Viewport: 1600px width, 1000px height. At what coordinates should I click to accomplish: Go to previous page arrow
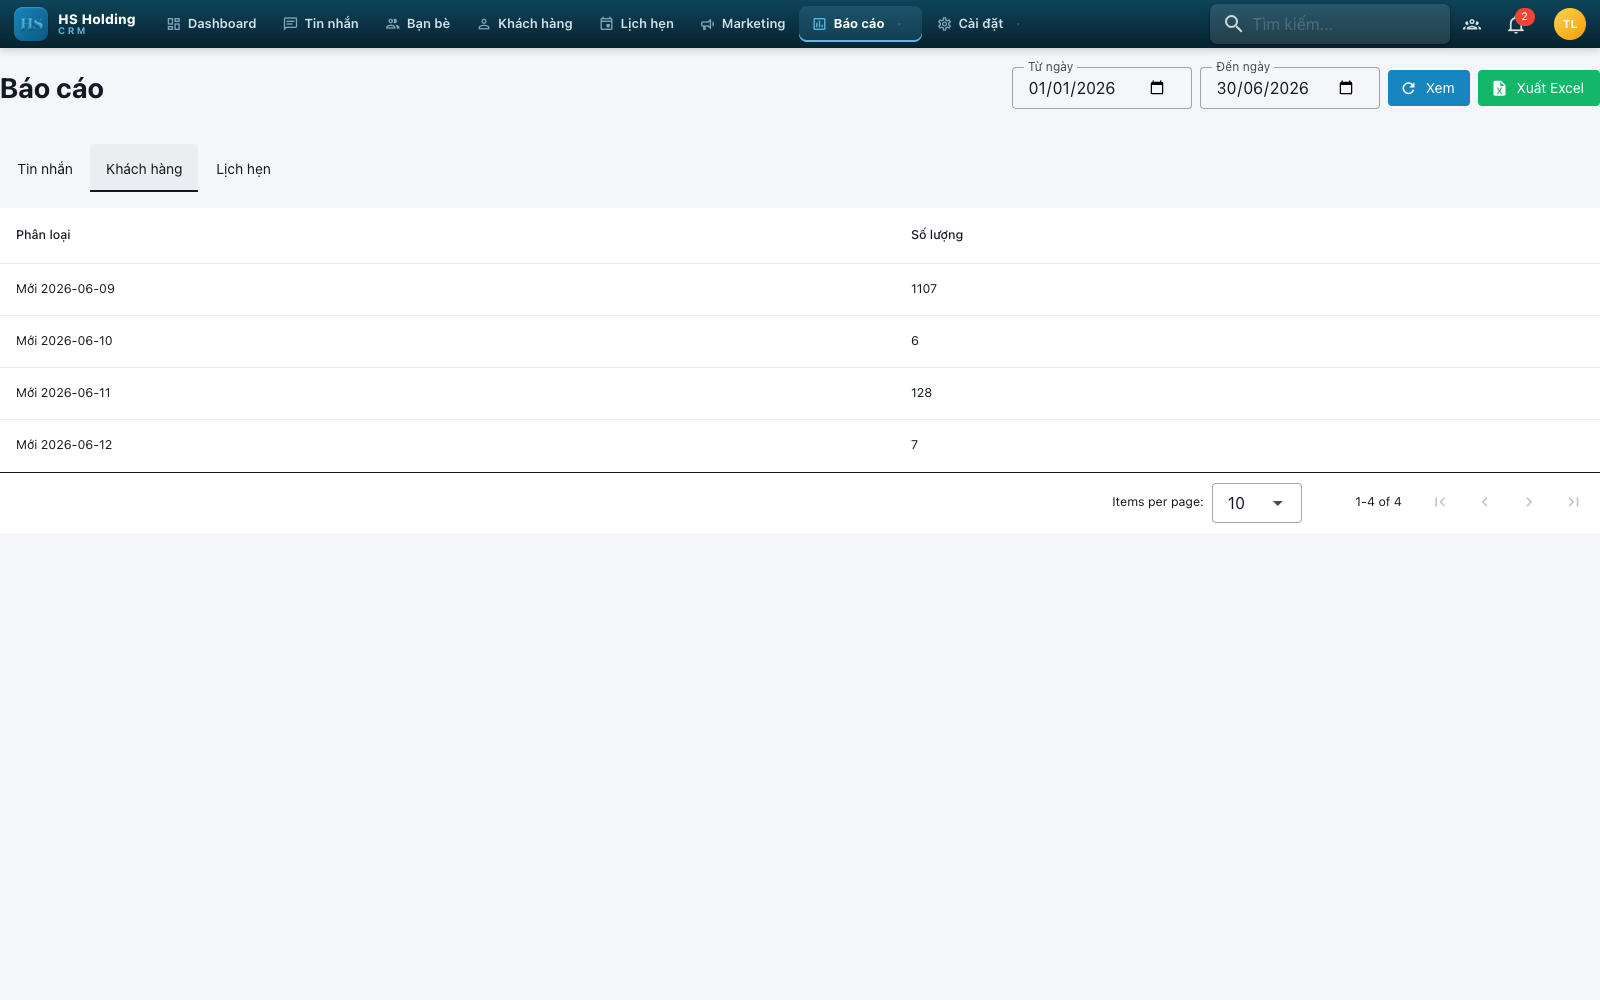pyautogui.click(x=1484, y=502)
